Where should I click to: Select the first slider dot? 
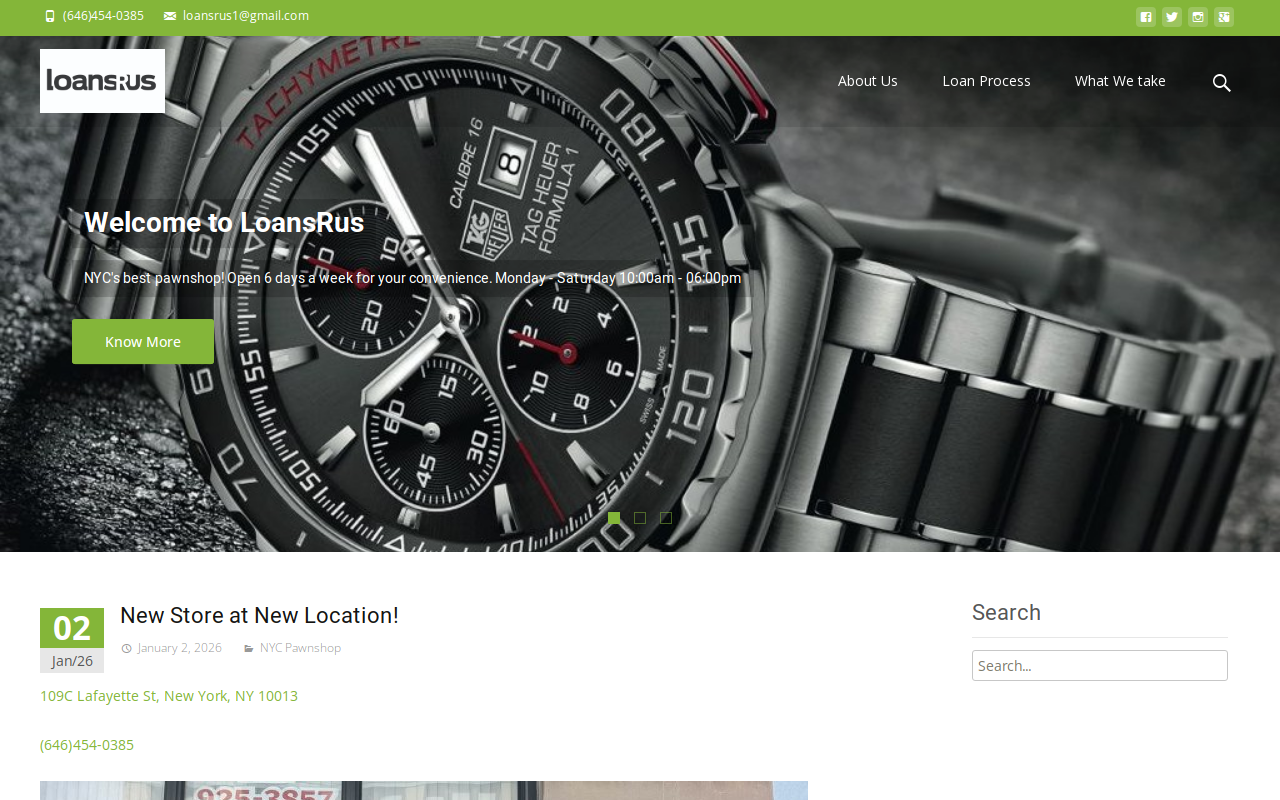coord(614,518)
